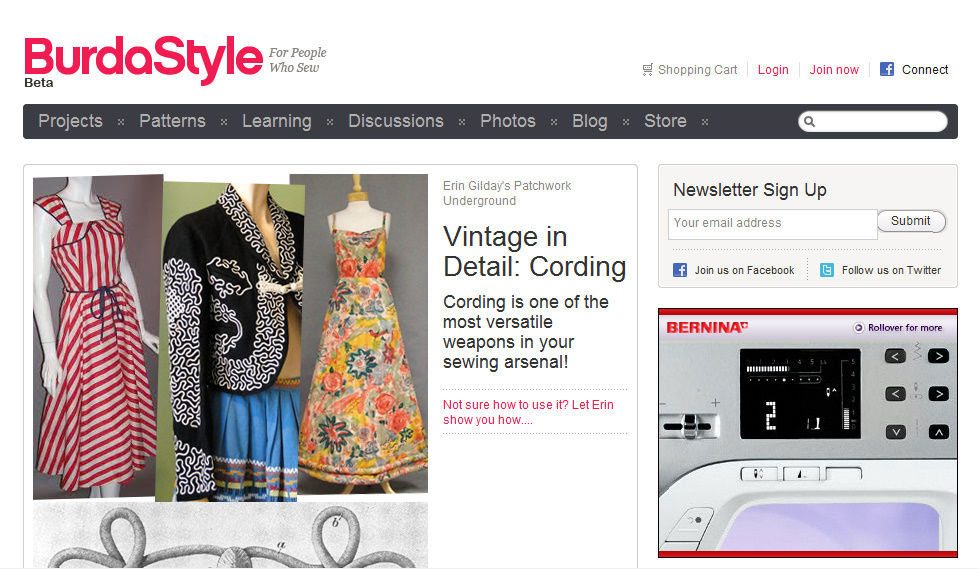Click Join us on Facebook

click(744, 270)
